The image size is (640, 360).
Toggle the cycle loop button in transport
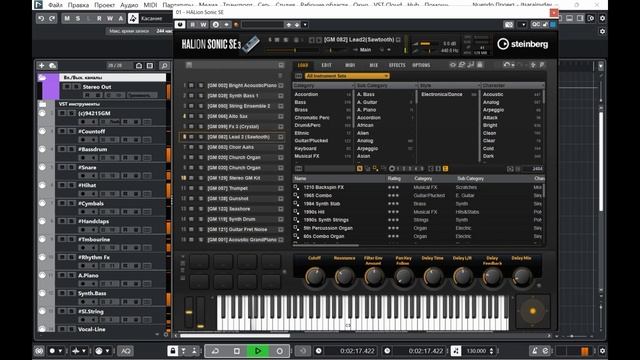point(215,351)
